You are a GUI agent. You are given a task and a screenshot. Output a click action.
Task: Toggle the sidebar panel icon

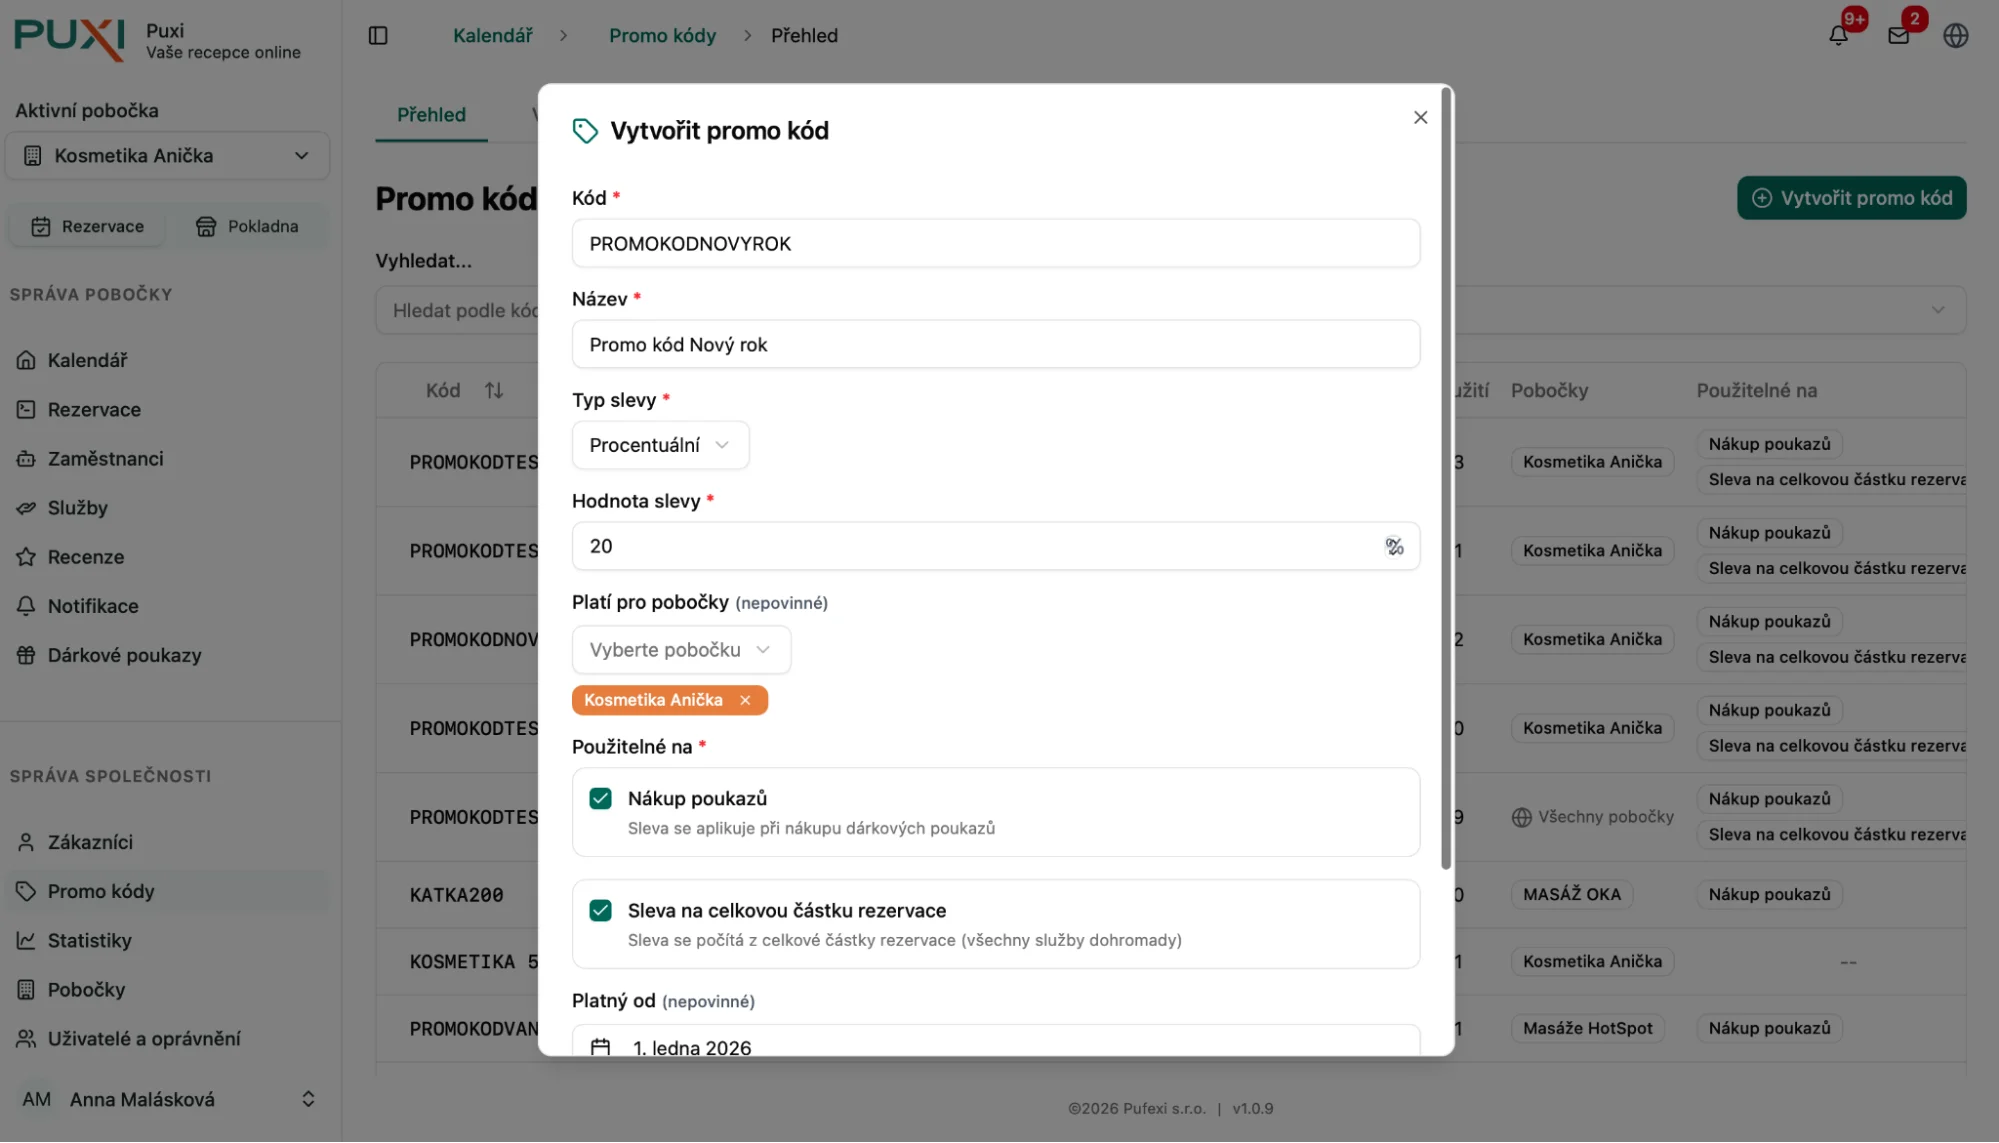click(x=378, y=35)
